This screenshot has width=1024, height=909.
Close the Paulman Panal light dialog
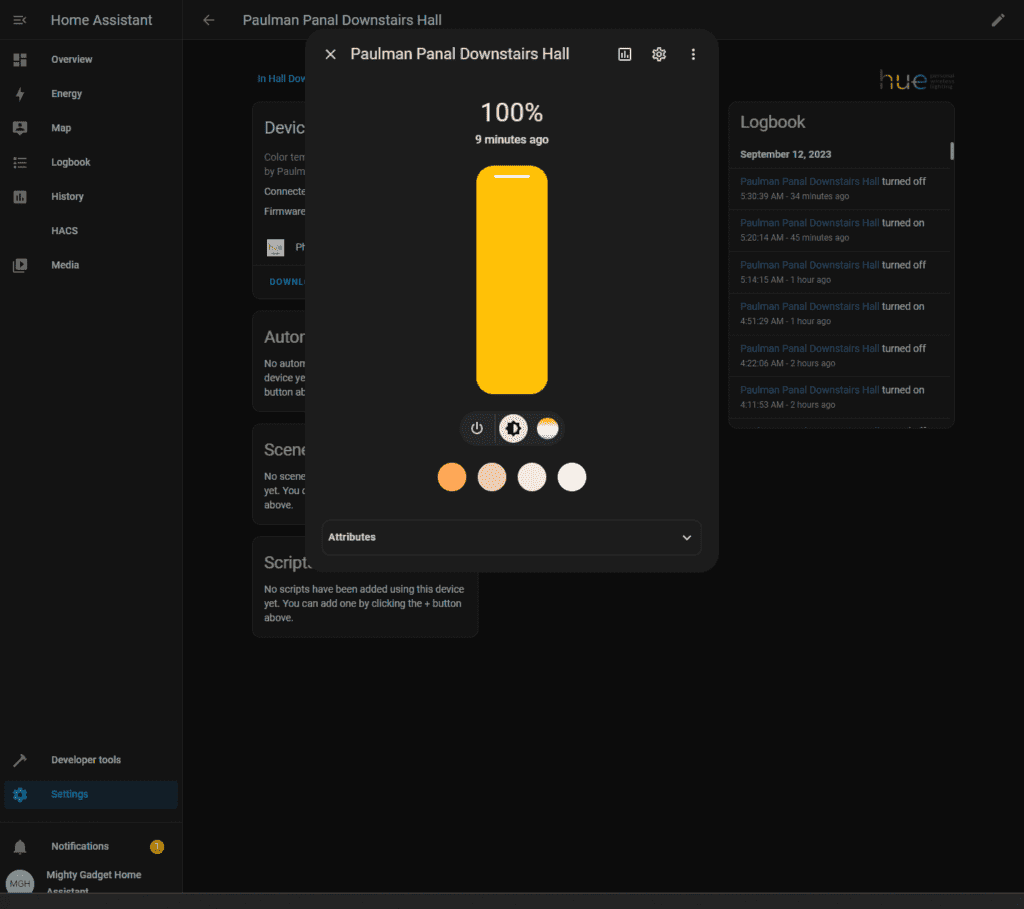tap(331, 55)
